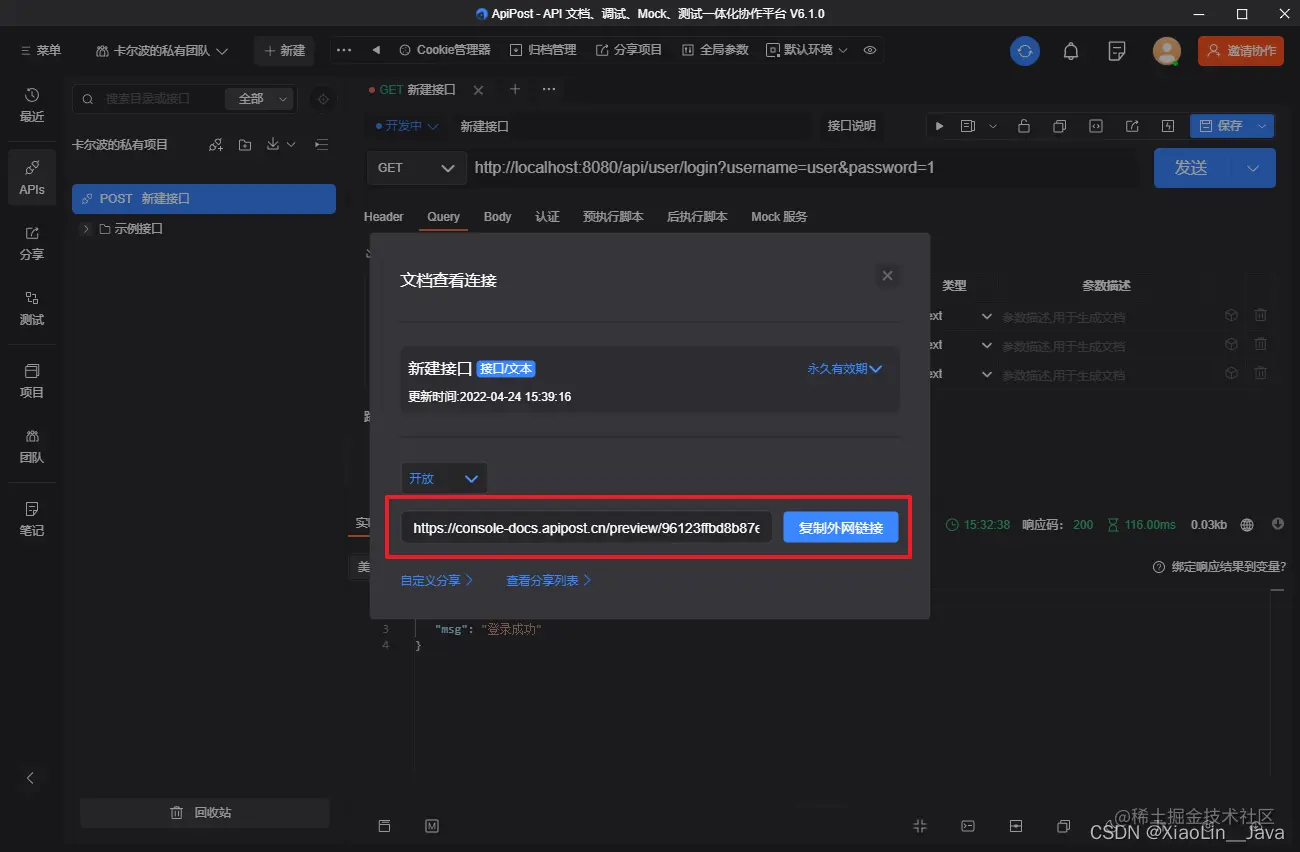This screenshot has width=1300, height=852.
Task: Click the 新建 button
Action: pyautogui.click(x=284, y=51)
